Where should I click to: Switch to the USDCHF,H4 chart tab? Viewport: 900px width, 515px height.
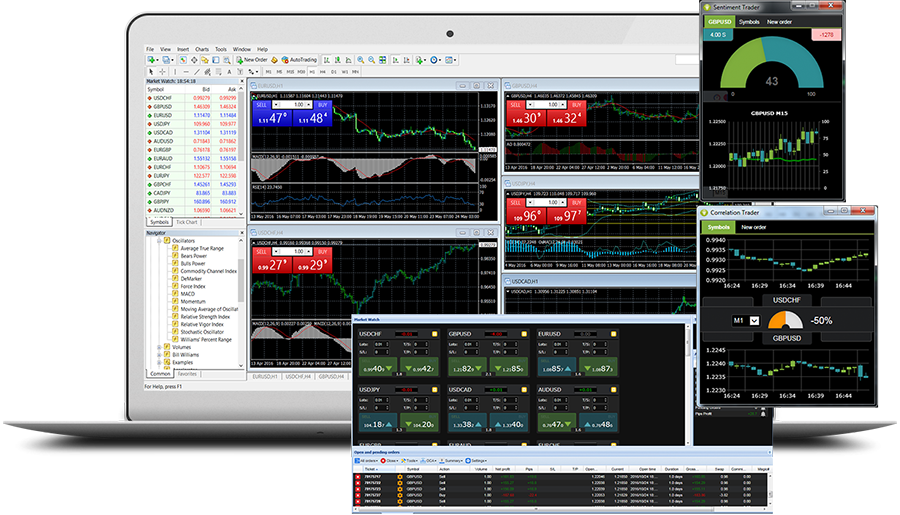click(x=298, y=377)
